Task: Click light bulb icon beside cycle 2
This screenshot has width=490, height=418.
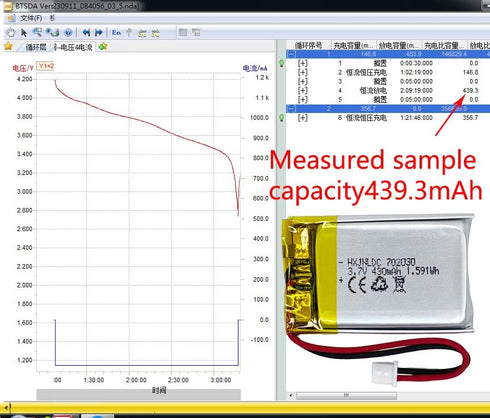Action: 282,118
